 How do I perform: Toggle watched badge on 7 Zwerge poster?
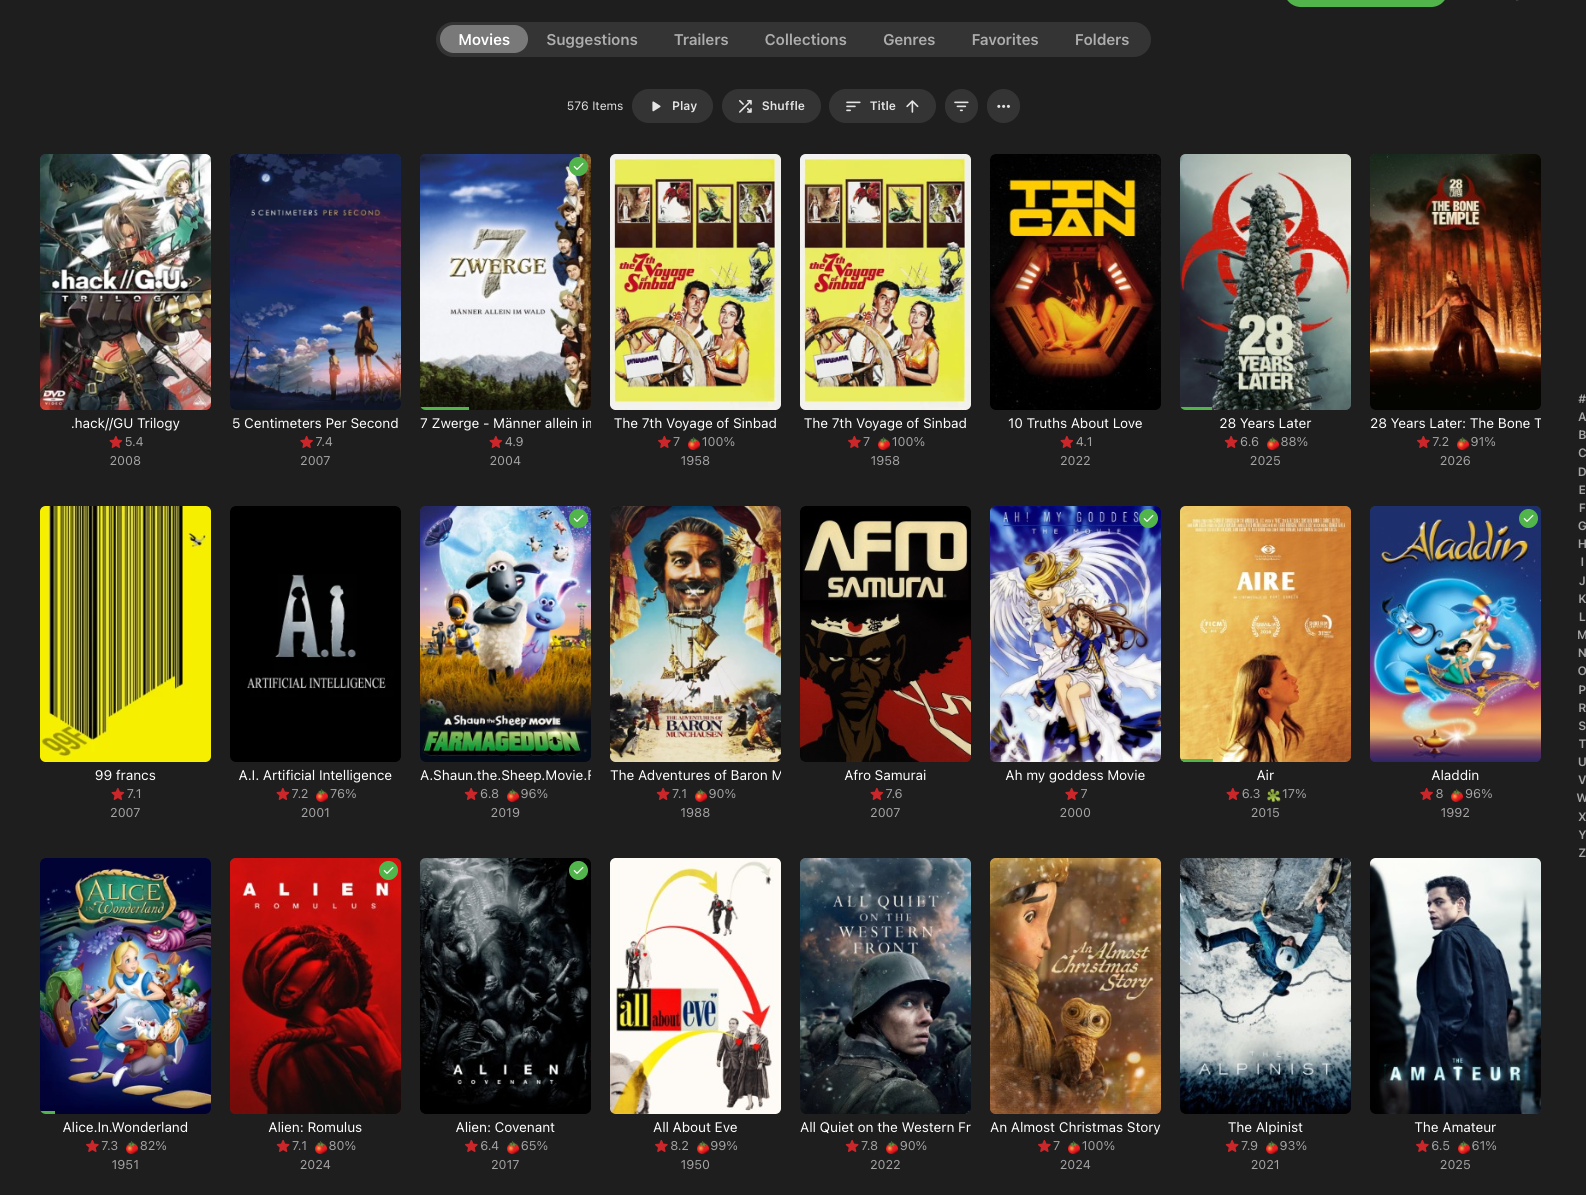(x=578, y=167)
